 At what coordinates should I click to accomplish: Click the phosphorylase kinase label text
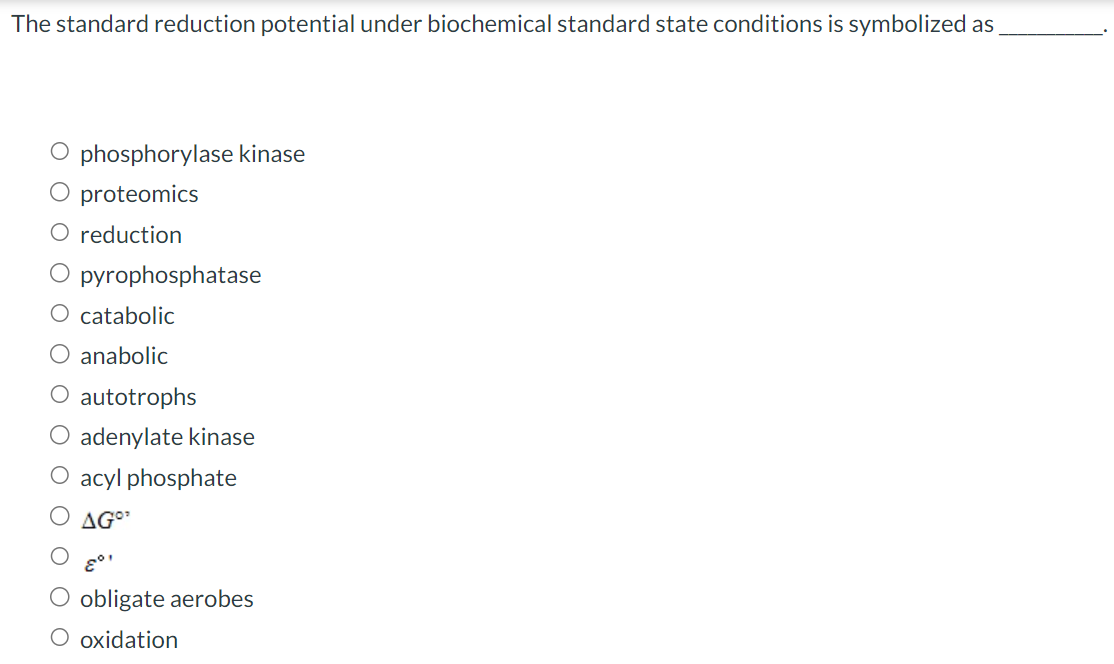[192, 153]
